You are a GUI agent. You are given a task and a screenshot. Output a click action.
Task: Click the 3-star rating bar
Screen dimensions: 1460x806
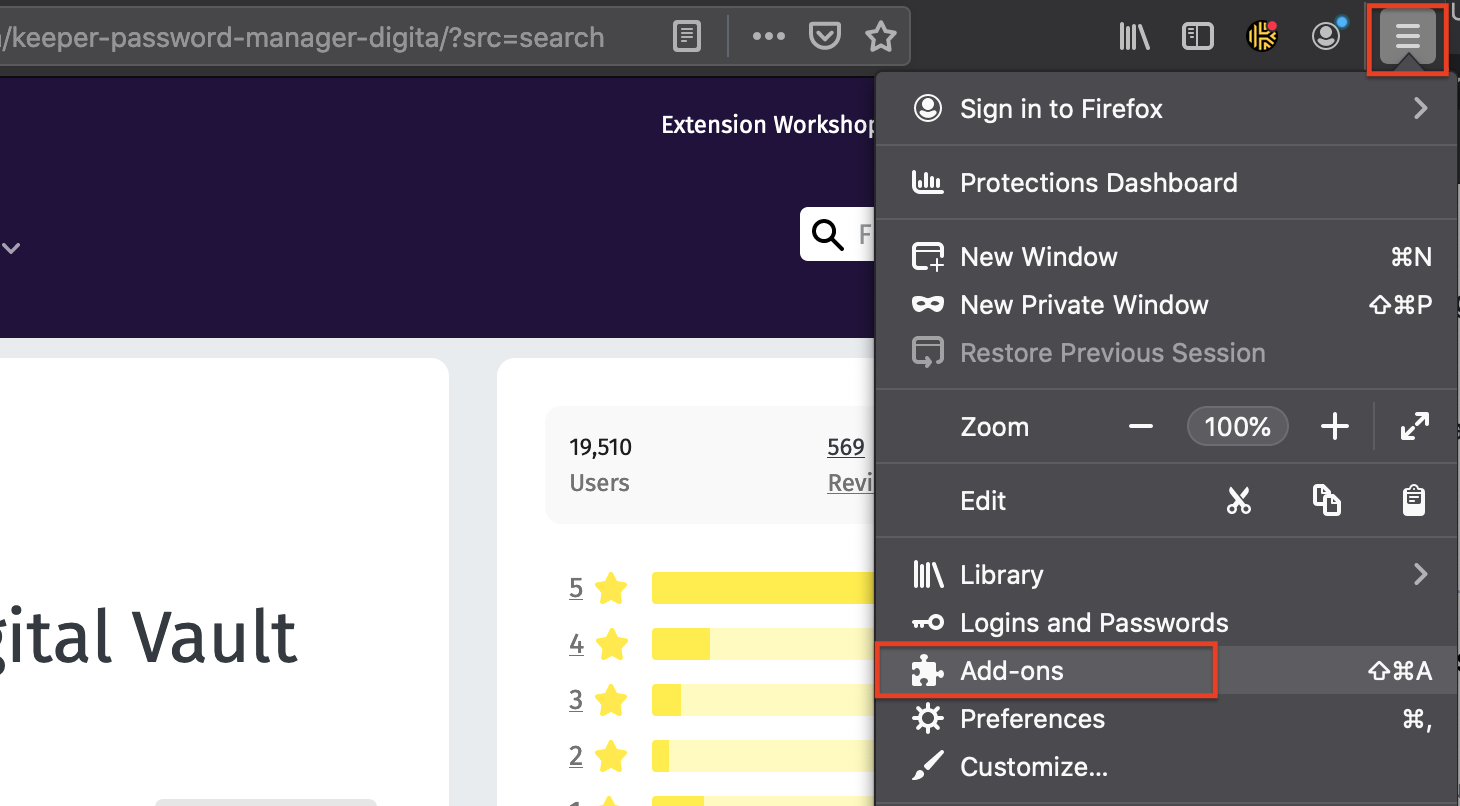coord(764,700)
